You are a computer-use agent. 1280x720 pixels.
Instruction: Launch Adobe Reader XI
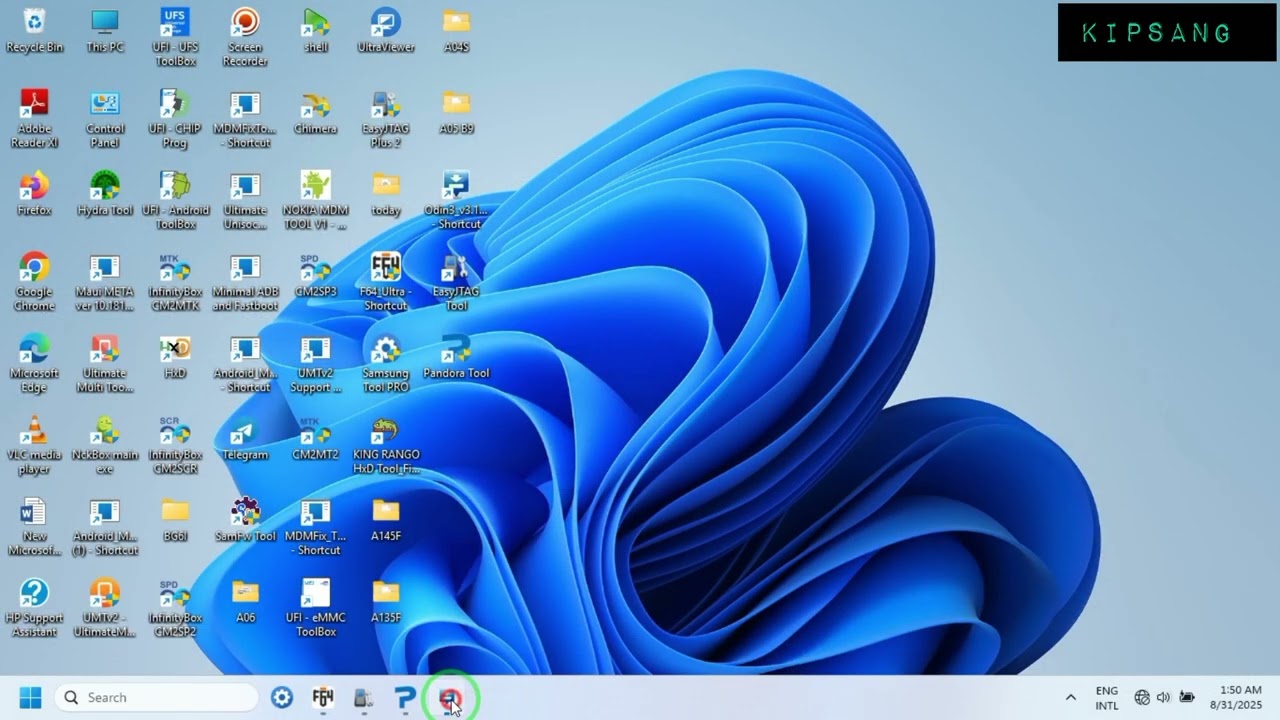pyautogui.click(x=34, y=119)
